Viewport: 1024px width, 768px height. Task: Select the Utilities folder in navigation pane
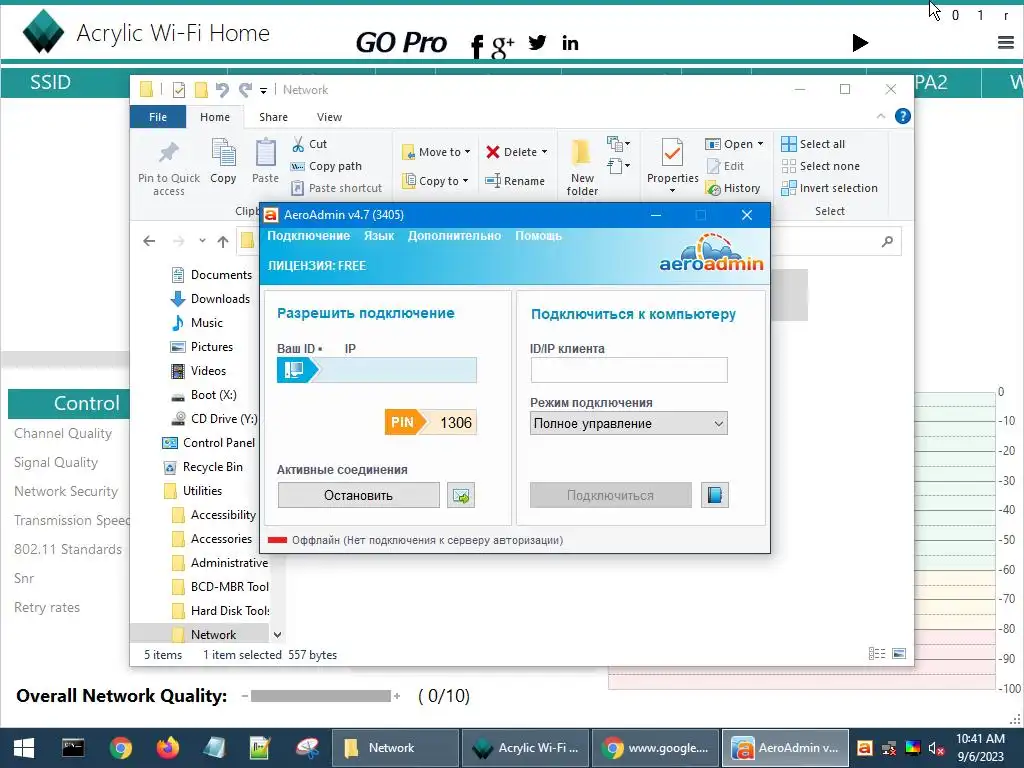click(193, 491)
